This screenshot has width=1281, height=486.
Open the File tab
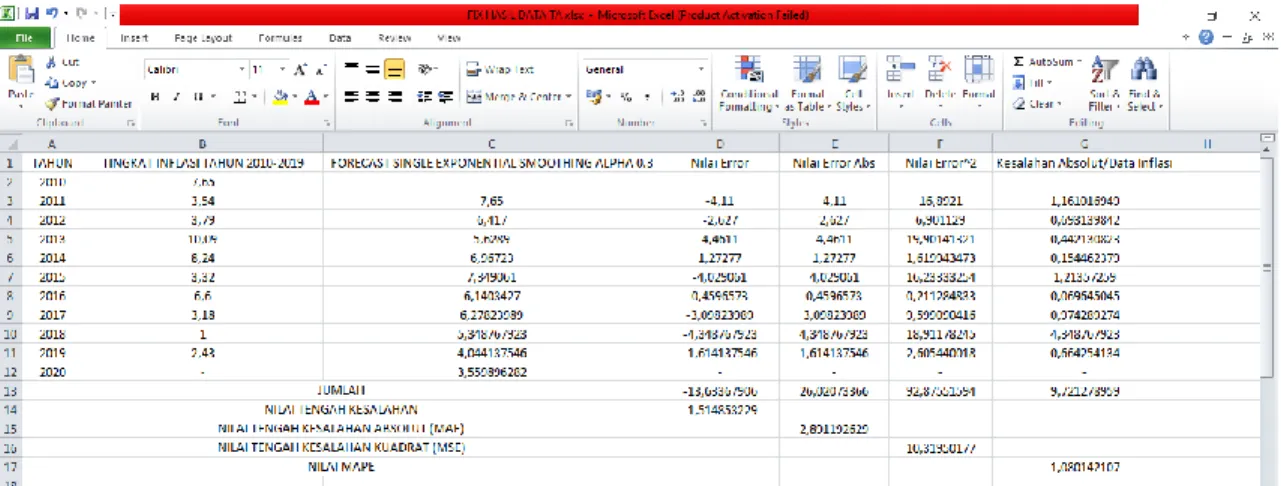pyautogui.click(x=23, y=37)
